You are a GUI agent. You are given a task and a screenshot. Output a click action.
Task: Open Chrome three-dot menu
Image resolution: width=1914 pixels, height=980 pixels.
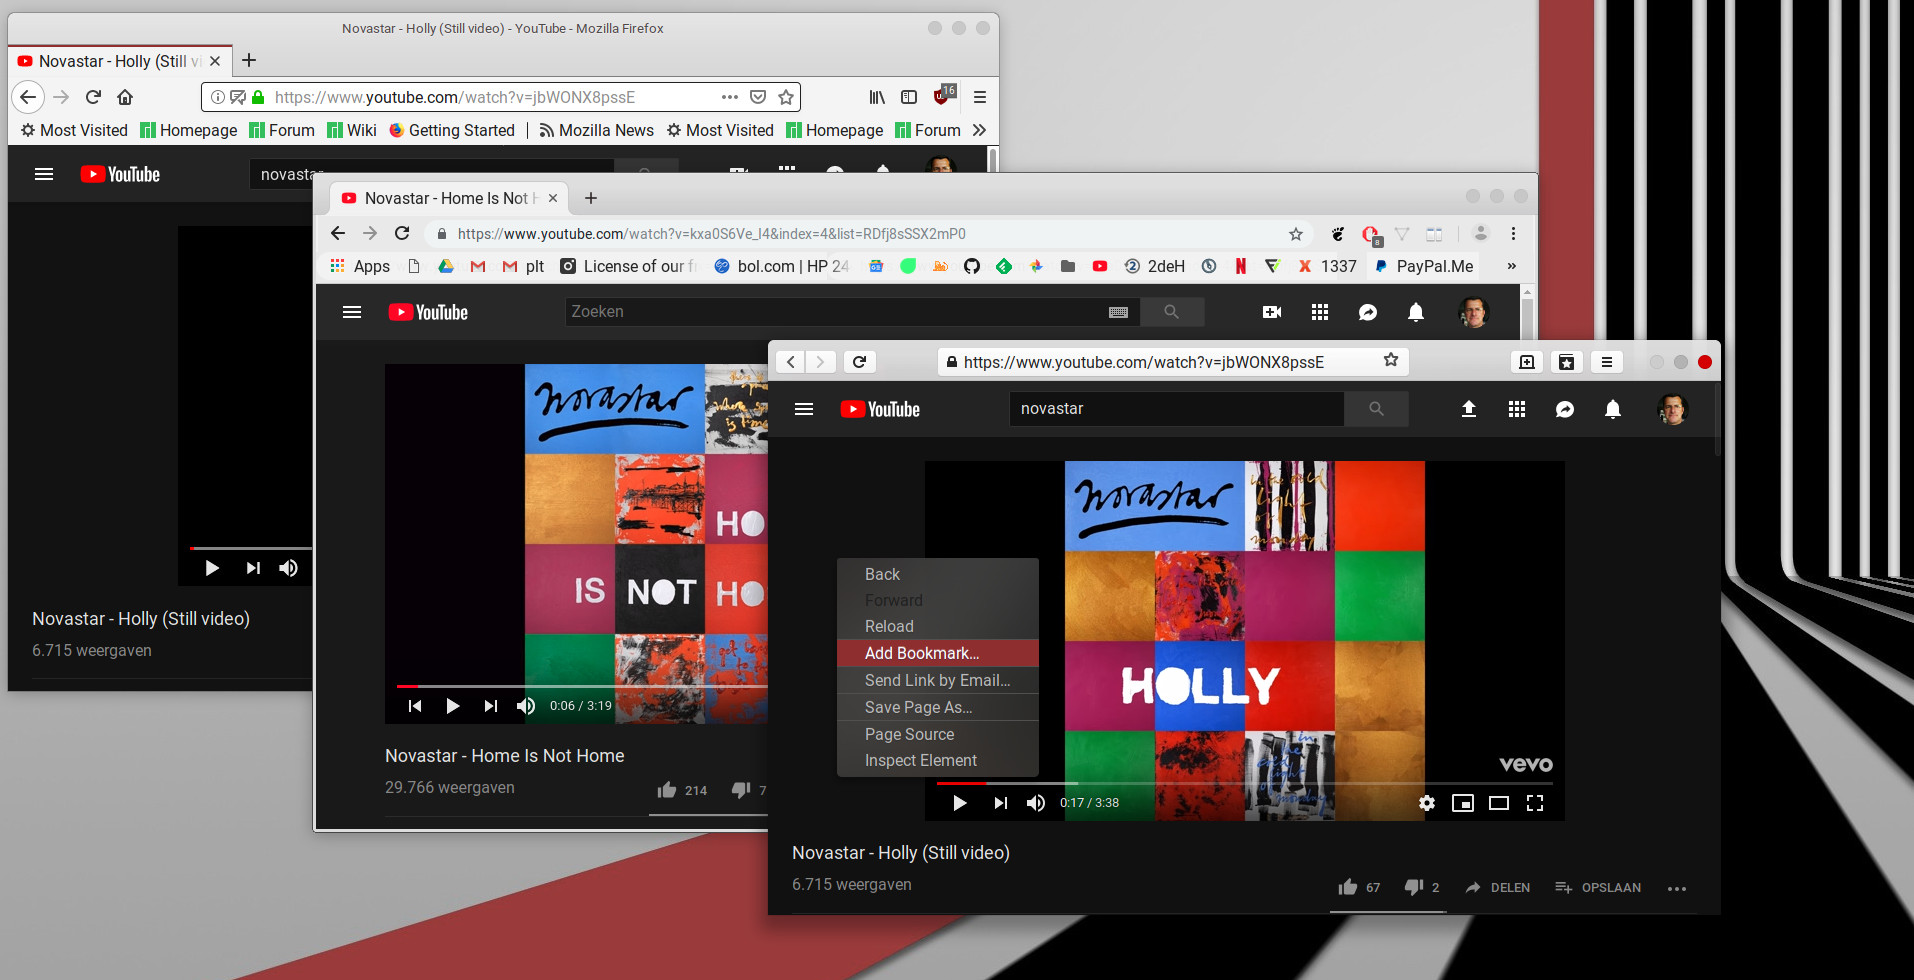click(x=1513, y=233)
